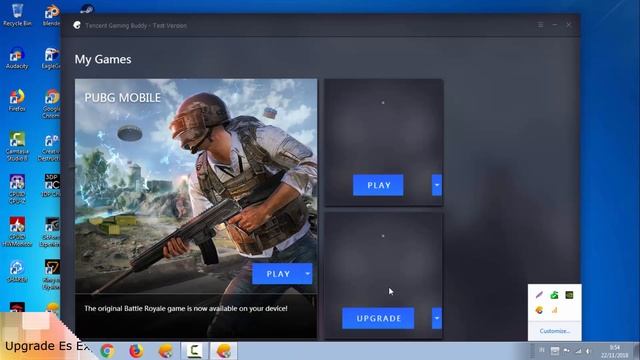Click the network signal icon in system tray
This screenshot has width=640, height=360.
coord(578,351)
